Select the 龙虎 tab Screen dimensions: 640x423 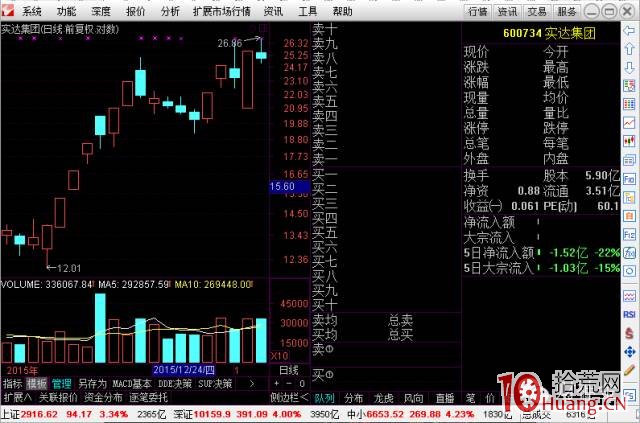(x=384, y=398)
